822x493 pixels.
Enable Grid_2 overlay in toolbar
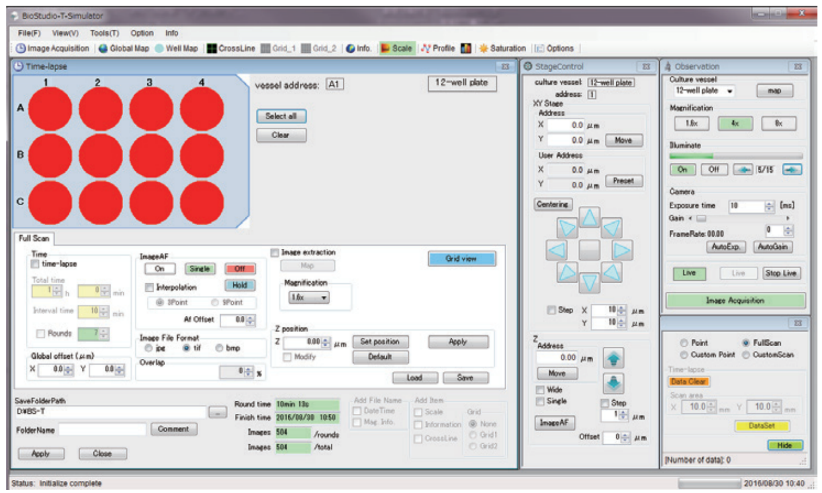(x=319, y=48)
